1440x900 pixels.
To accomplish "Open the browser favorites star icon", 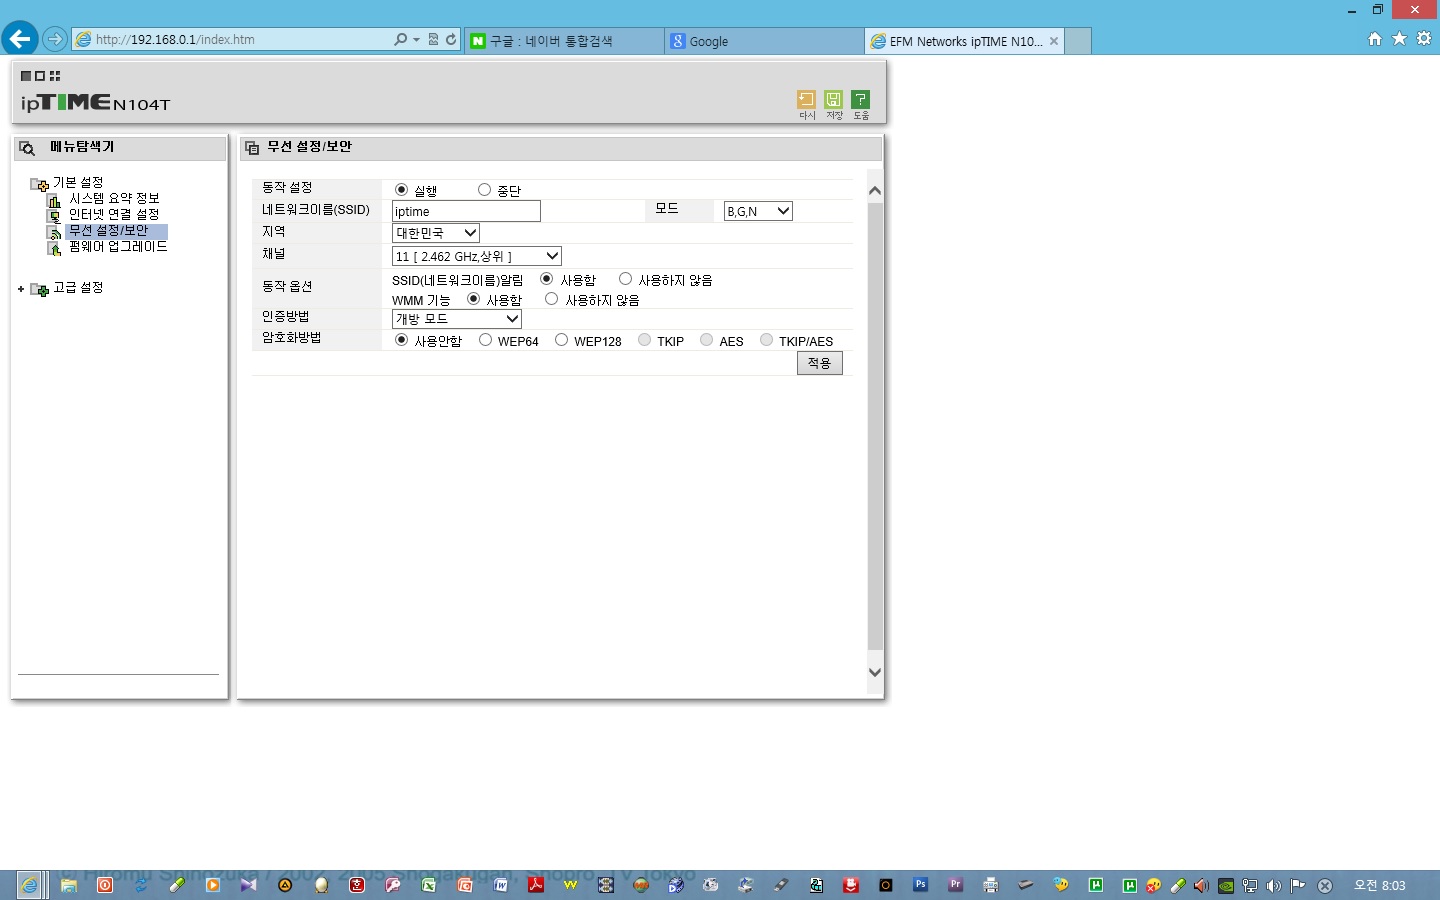I will [x=1399, y=39].
